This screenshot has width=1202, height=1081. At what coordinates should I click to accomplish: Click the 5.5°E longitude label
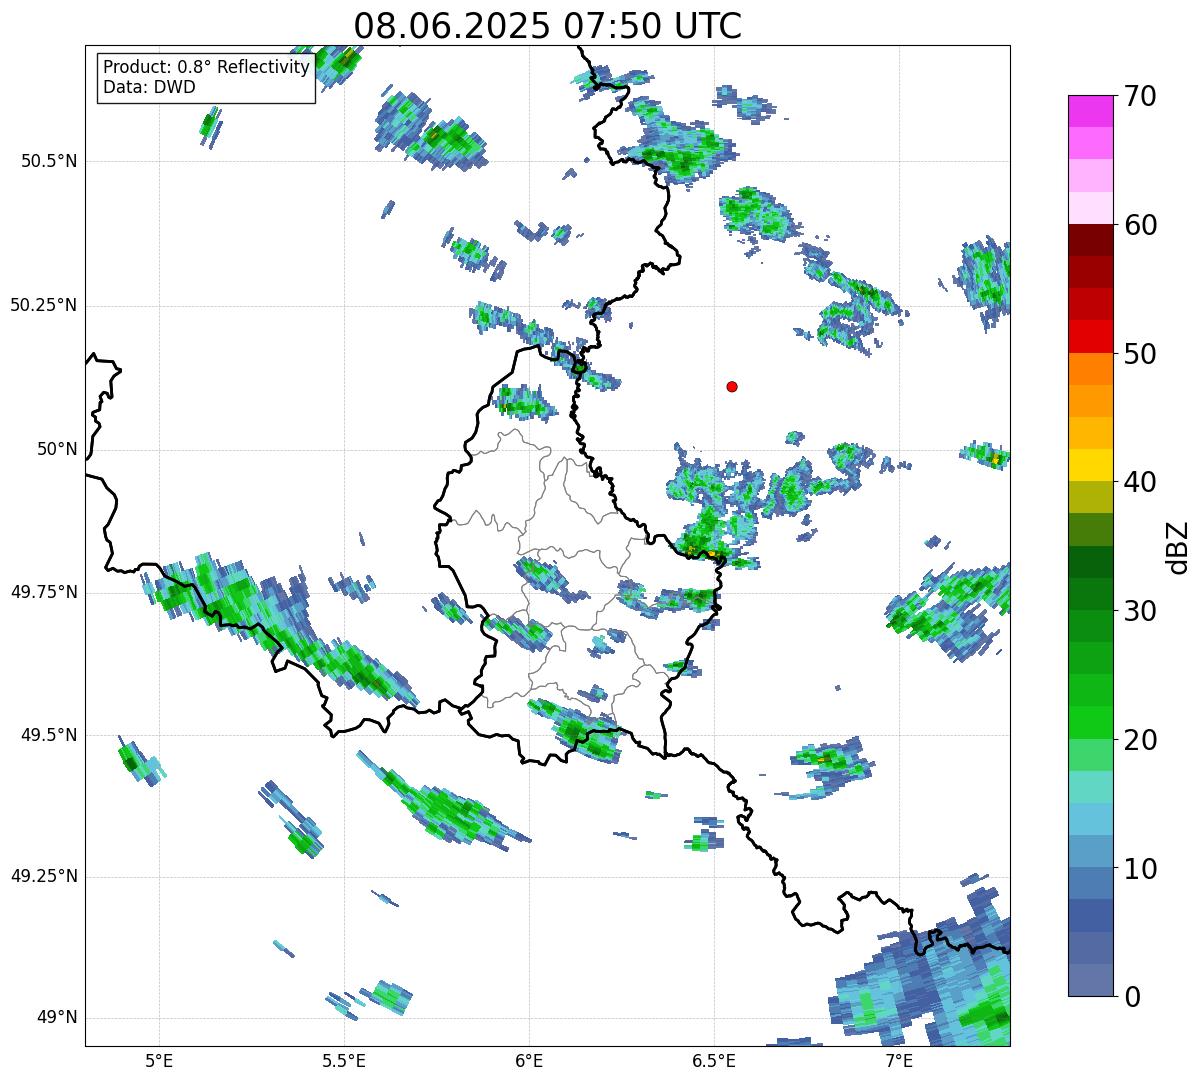click(x=344, y=1060)
